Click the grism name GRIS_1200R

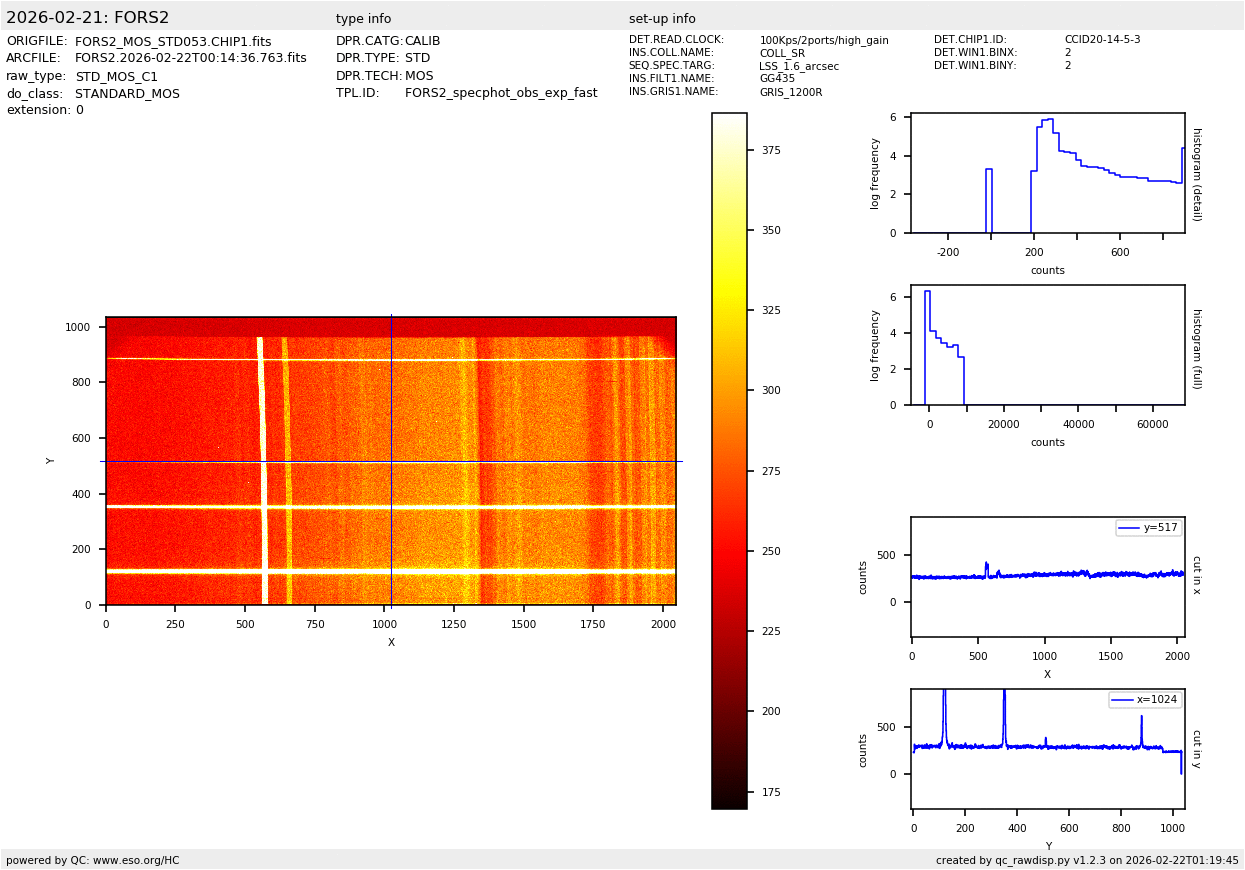(x=790, y=92)
